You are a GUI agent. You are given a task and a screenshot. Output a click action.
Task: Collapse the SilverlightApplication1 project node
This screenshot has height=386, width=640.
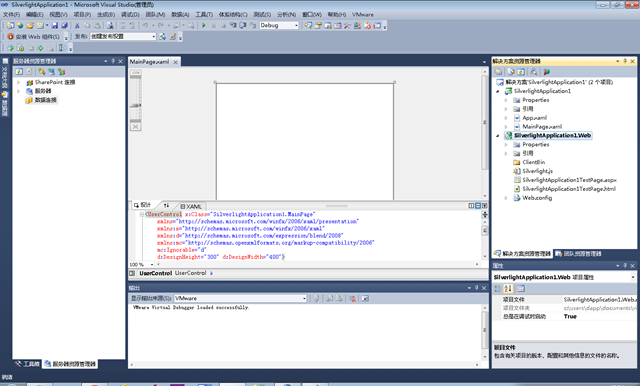click(498, 91)
